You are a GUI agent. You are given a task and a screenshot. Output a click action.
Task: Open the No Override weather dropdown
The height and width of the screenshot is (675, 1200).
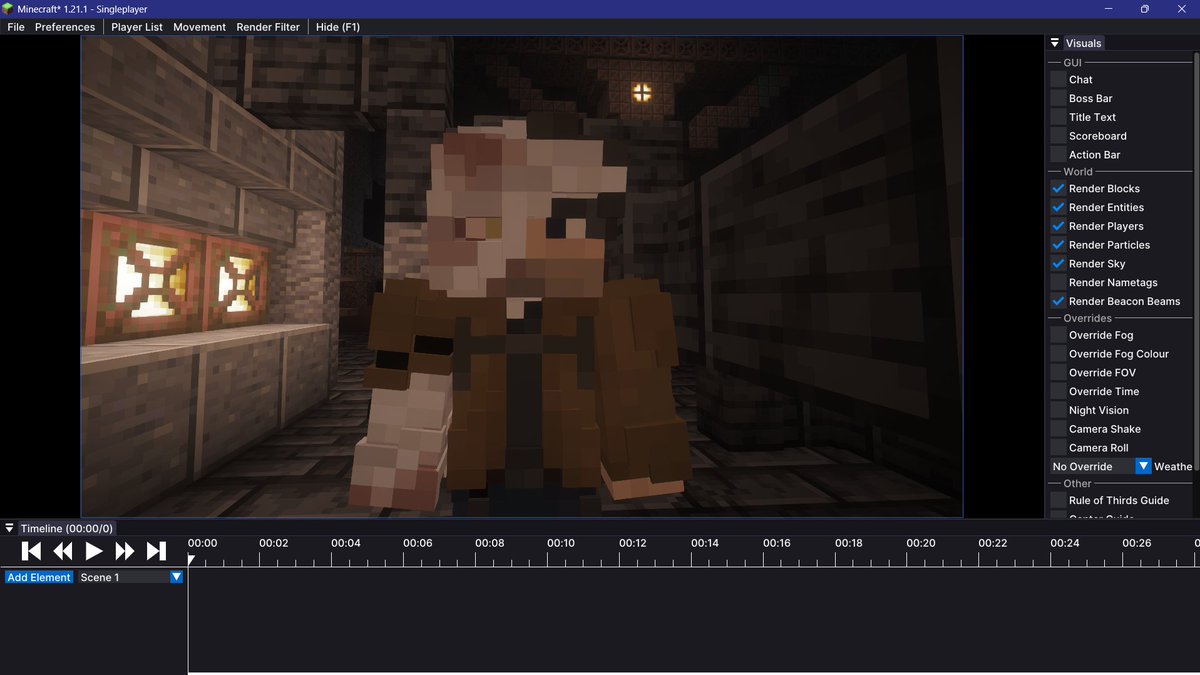coord(1144,466)
